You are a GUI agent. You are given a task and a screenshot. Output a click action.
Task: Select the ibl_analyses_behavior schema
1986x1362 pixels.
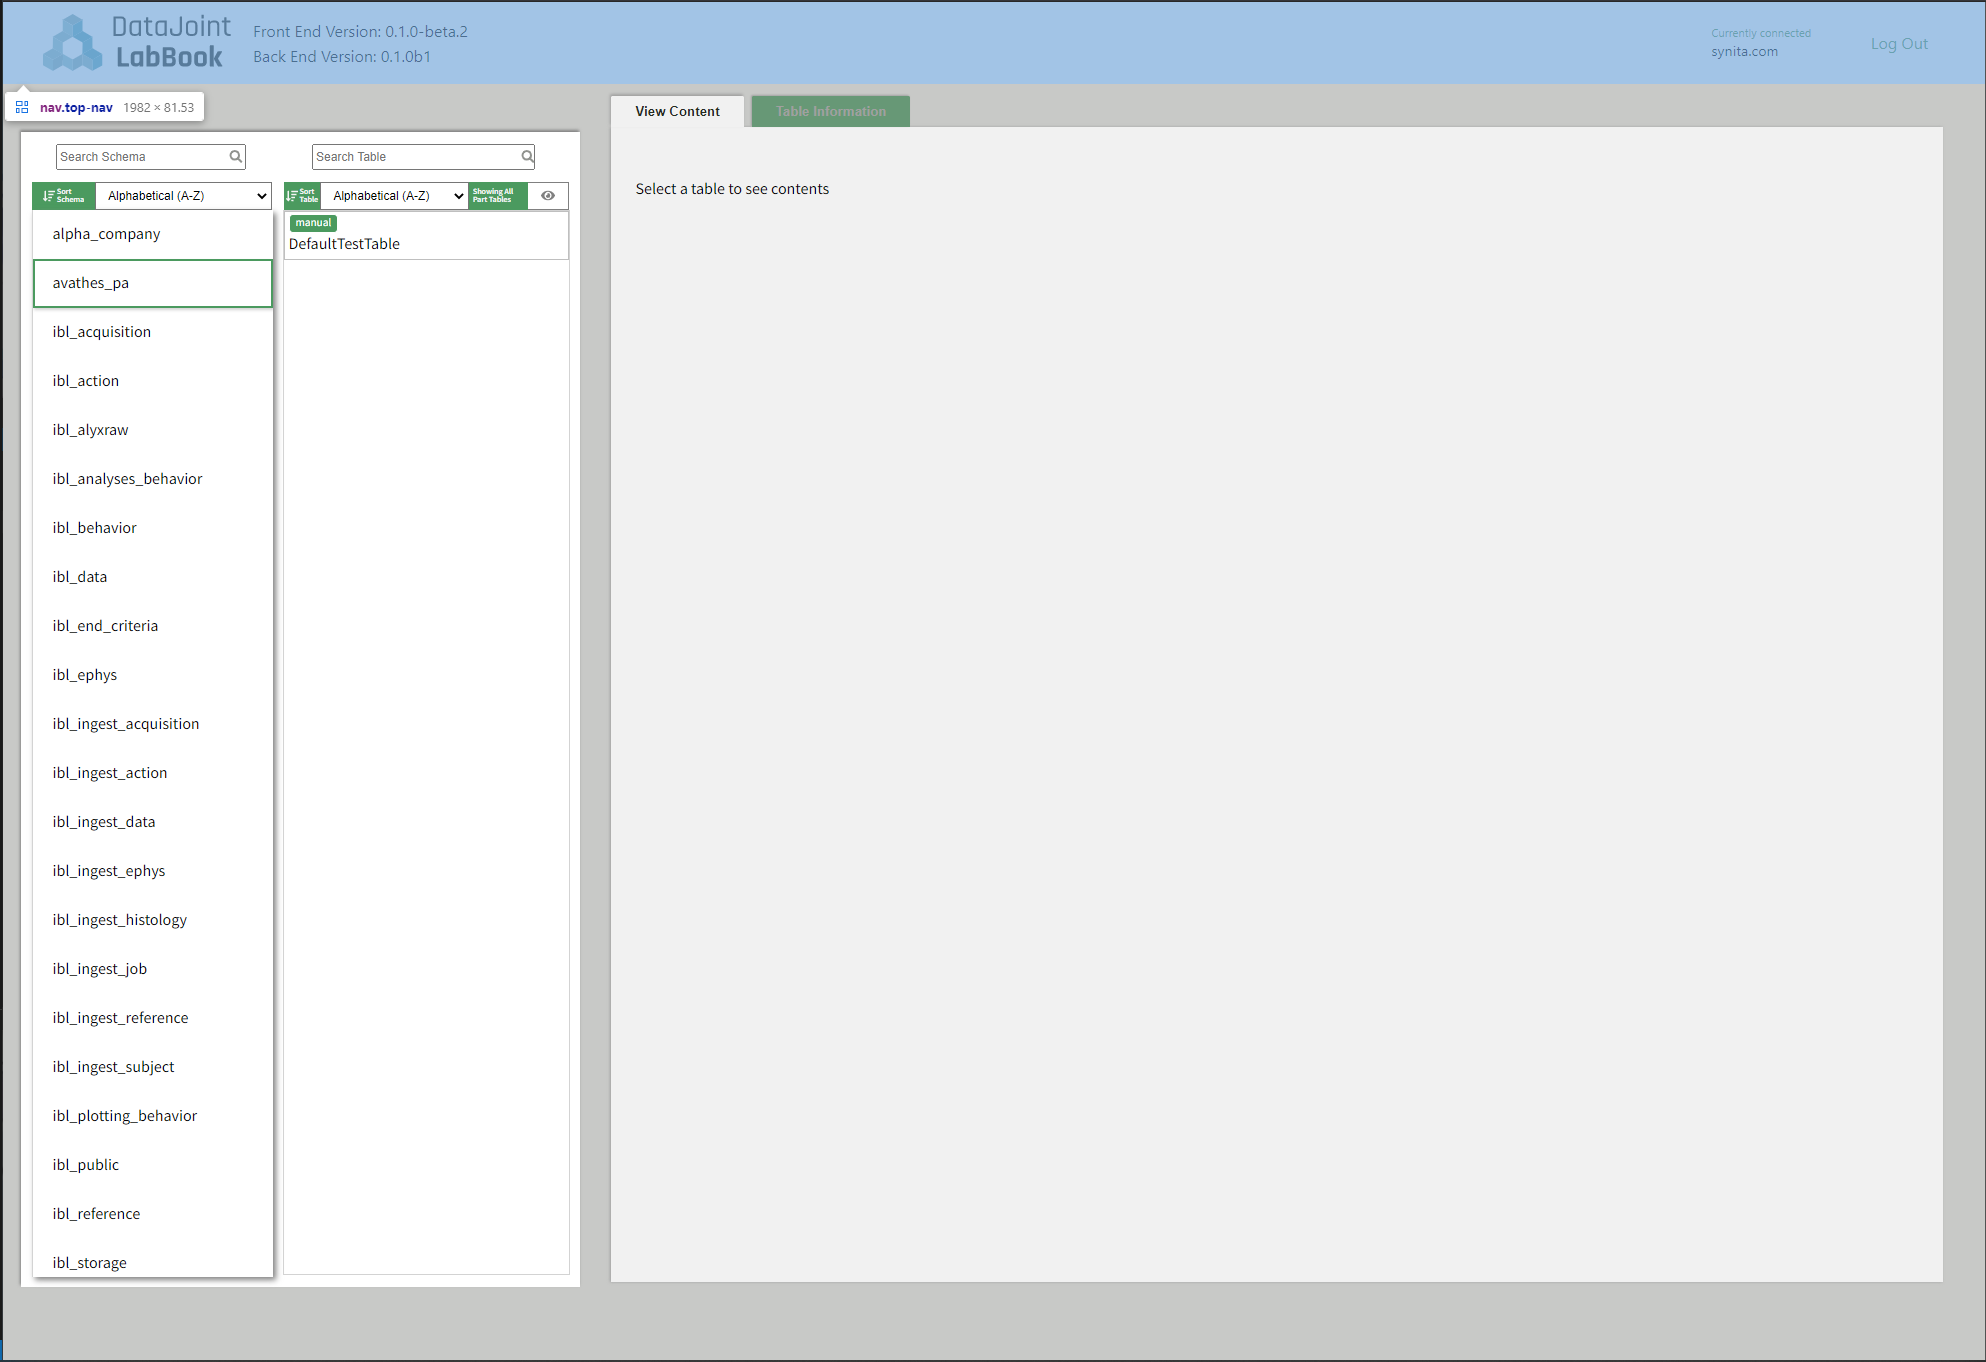153,479
